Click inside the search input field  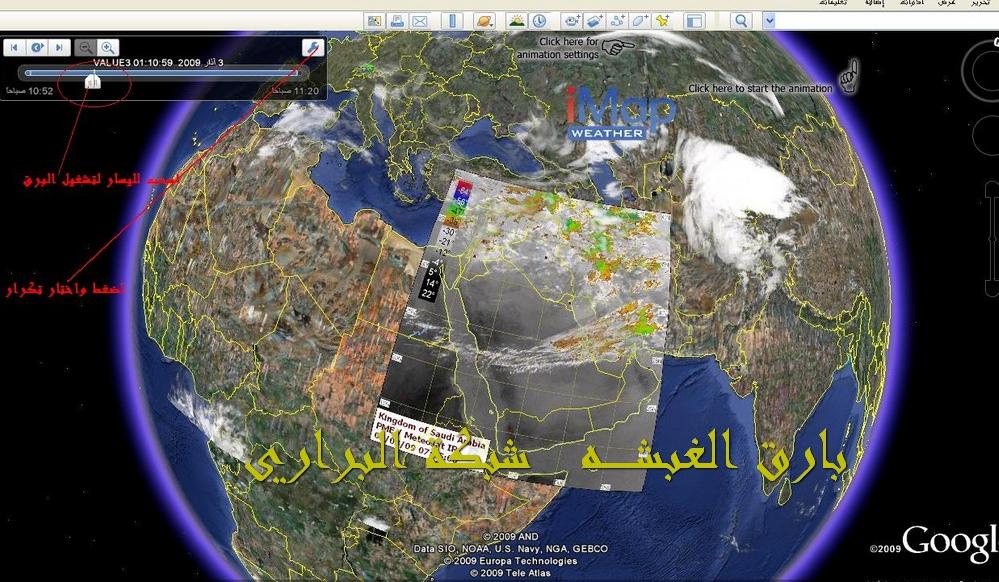tap(887, 21)
